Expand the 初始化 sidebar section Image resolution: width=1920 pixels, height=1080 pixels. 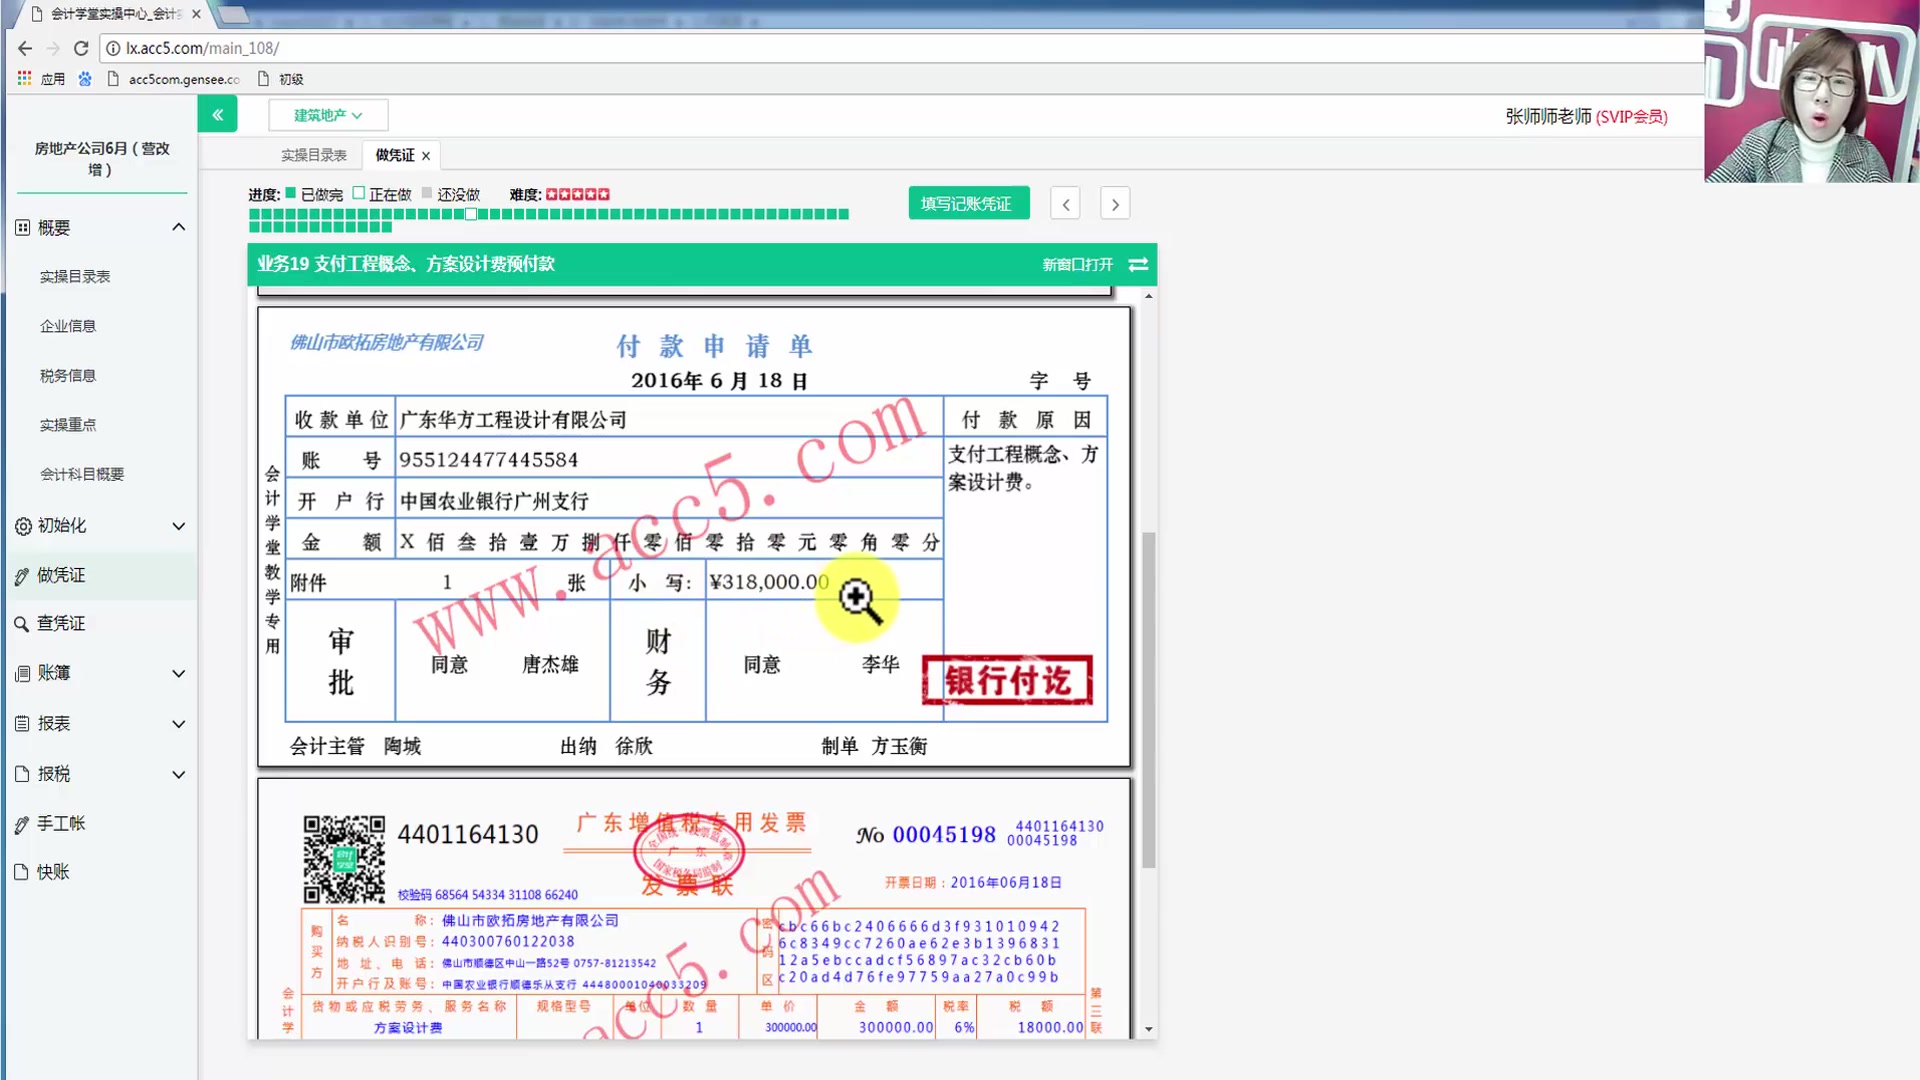(100, 526)
